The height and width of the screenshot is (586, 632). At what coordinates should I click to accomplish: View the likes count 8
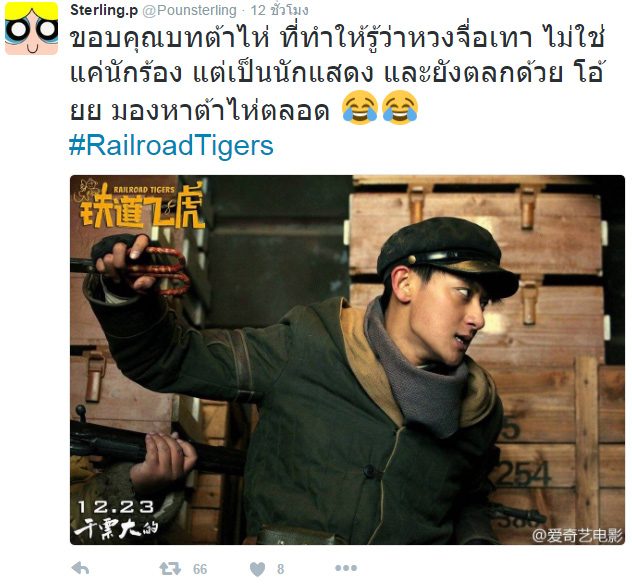click(x=281, y=569)
